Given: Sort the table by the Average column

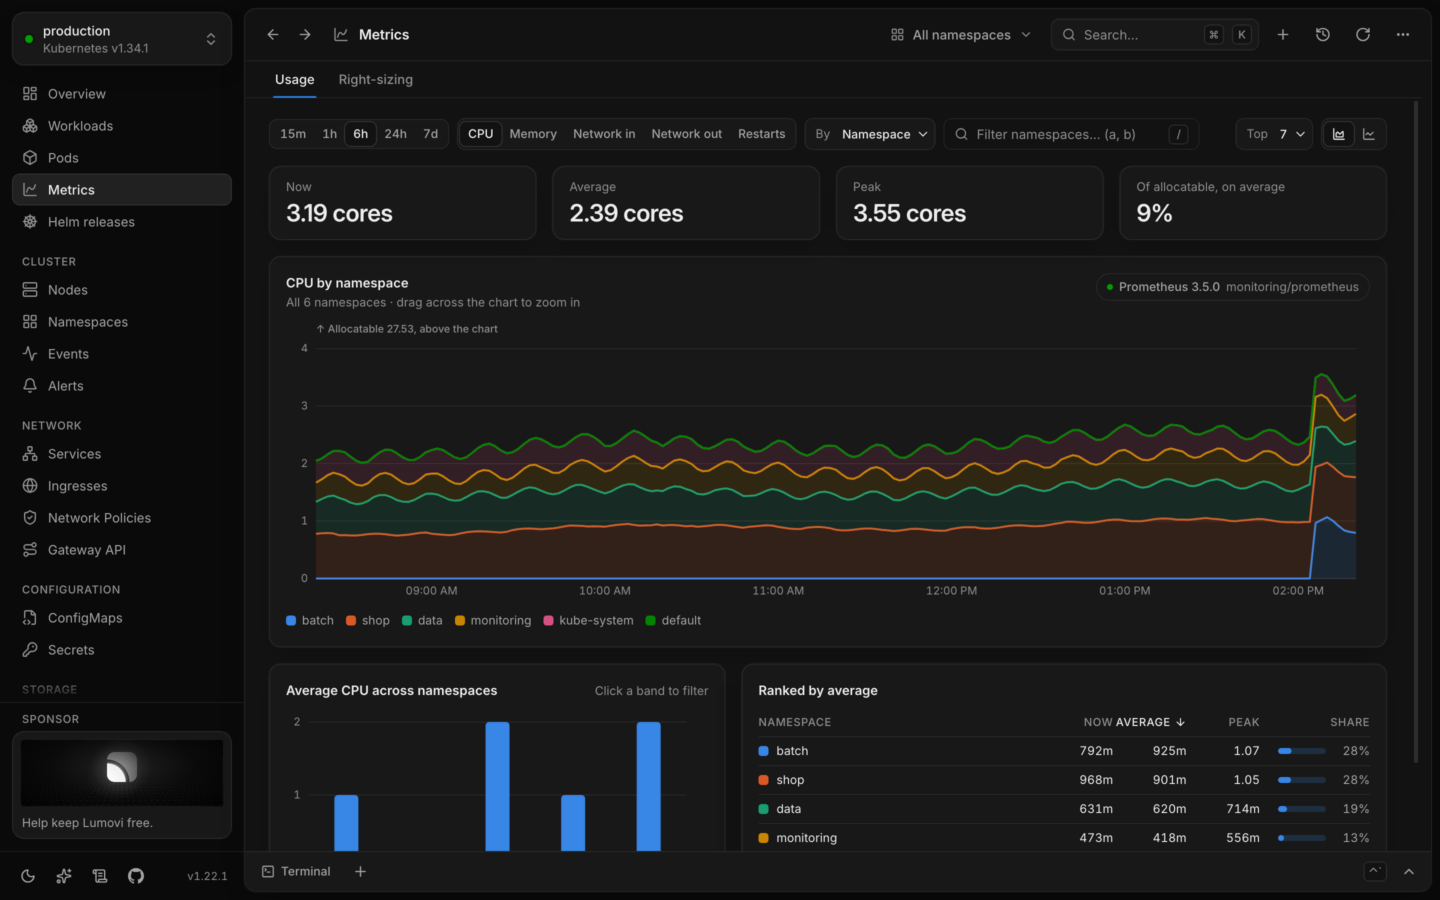Looking at the screenshot, I should 1150,722.
